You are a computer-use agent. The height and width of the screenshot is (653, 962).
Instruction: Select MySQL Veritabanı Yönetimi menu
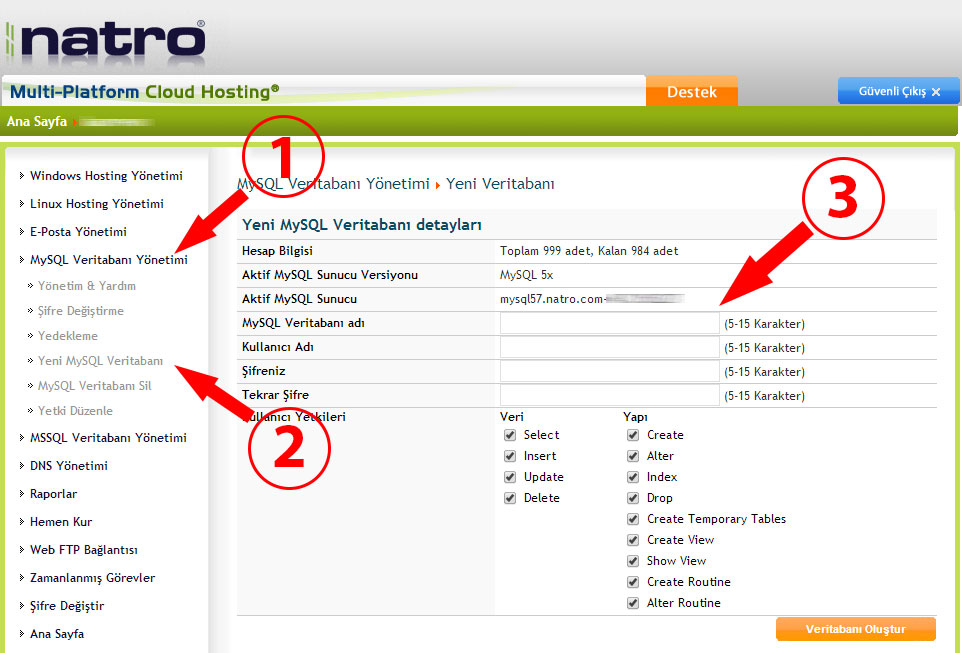109,260
